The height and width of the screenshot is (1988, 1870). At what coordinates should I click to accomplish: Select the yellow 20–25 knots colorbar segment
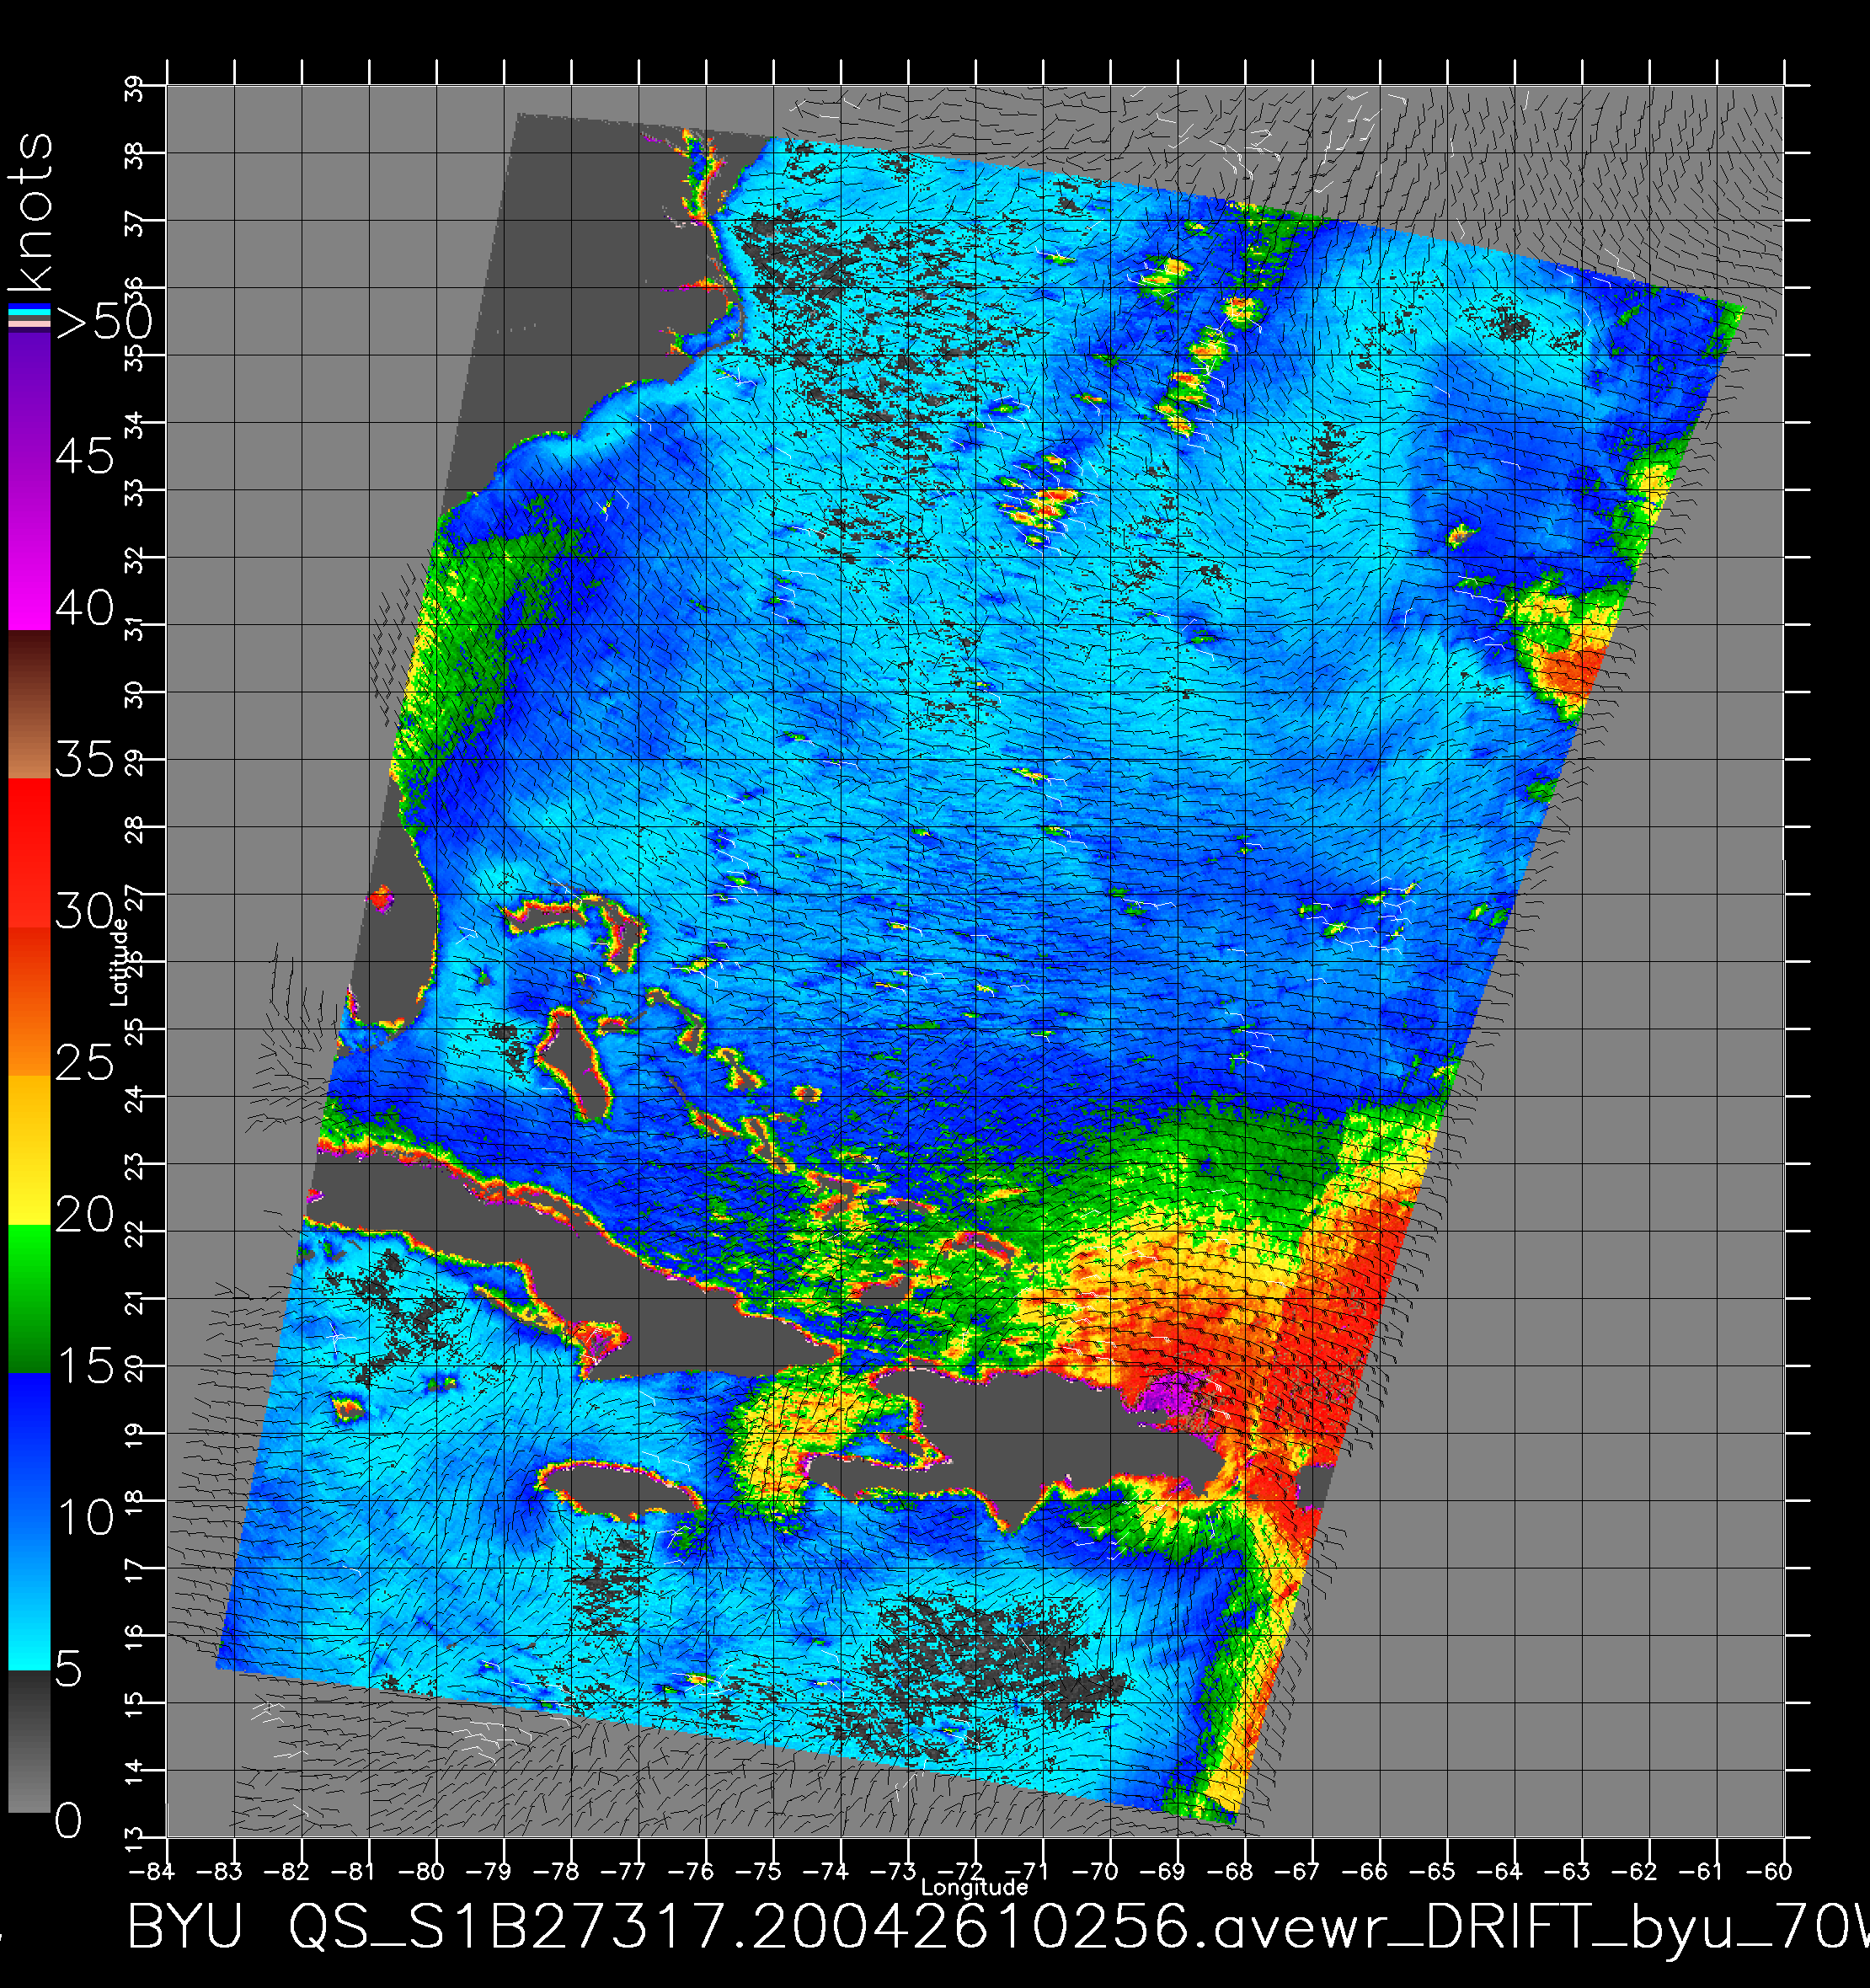click(29, 1150)
